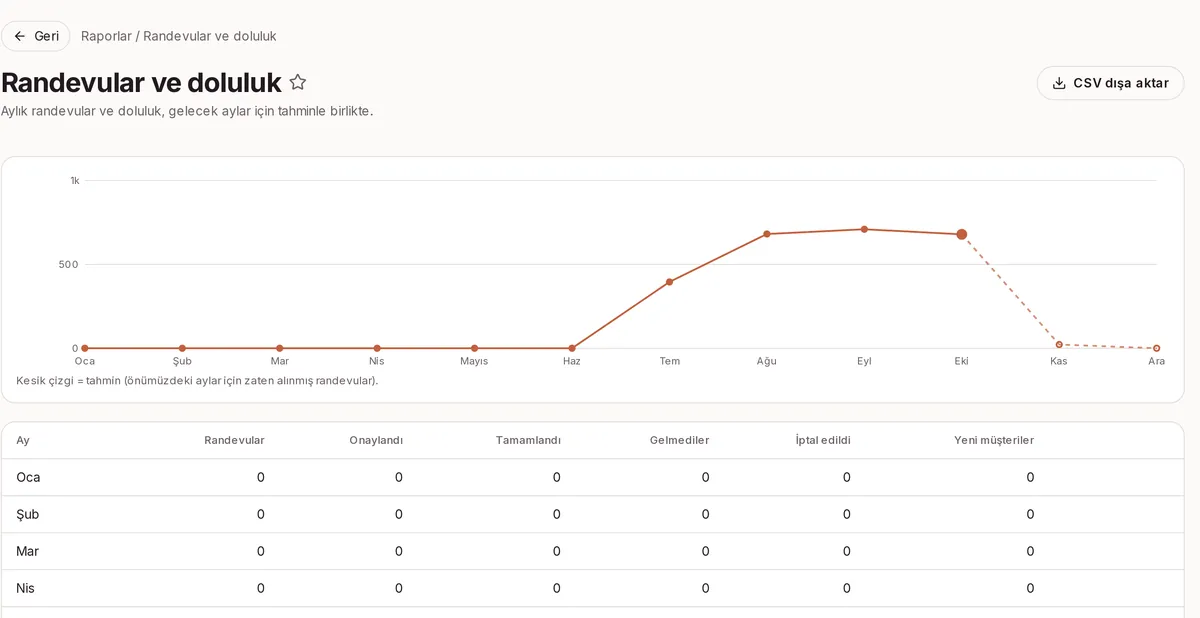The width and height of the screenshot is (1200, 618).
Task: Click the star favorite icon beside title
Action: point(298,83)
